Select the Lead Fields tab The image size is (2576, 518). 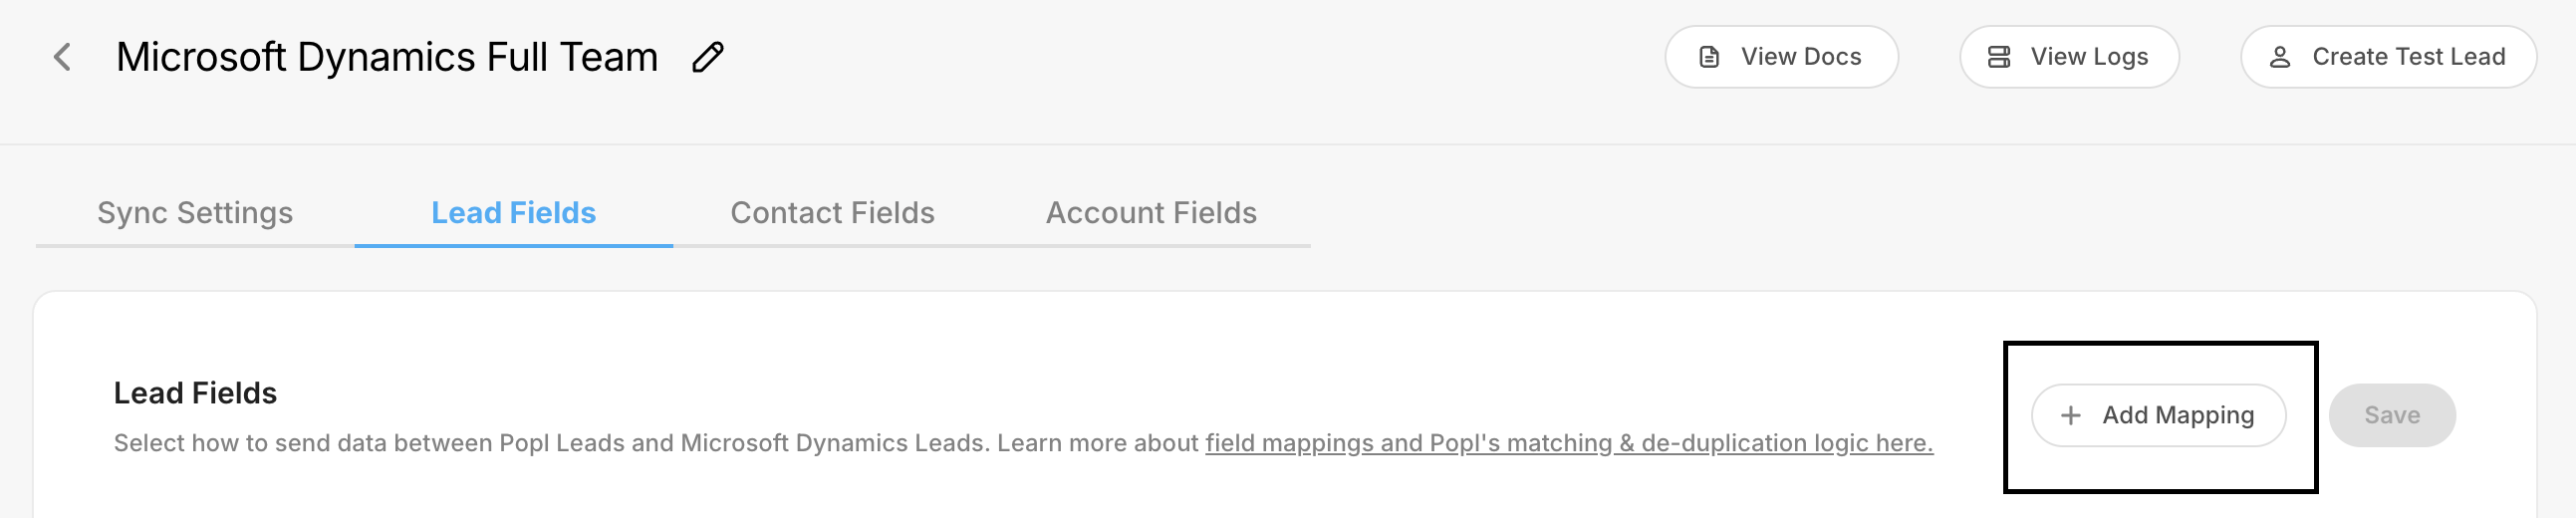point(513,213)
